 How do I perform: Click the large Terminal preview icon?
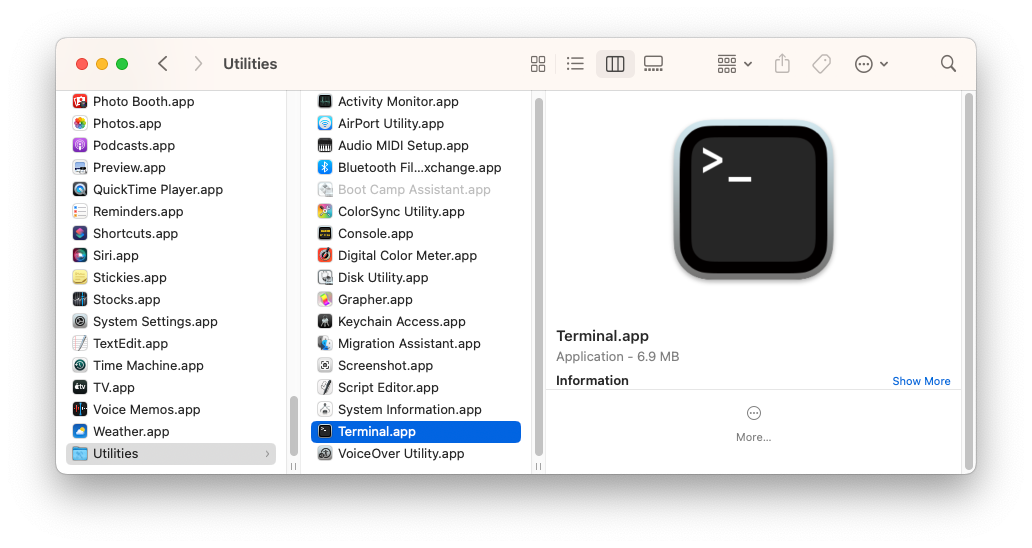(754, 201)
